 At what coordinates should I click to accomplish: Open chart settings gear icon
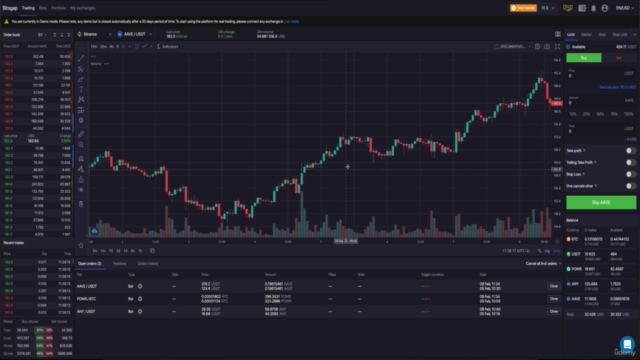tap(538, 47)
